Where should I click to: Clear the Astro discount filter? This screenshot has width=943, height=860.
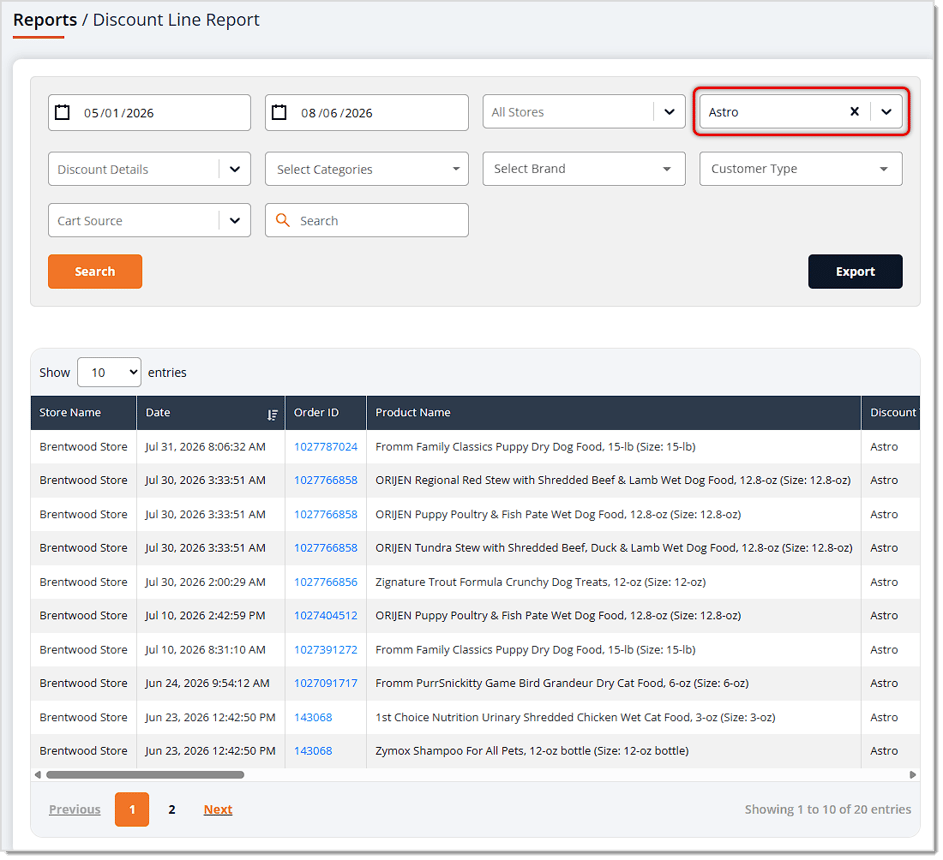[x=854, y=111]
